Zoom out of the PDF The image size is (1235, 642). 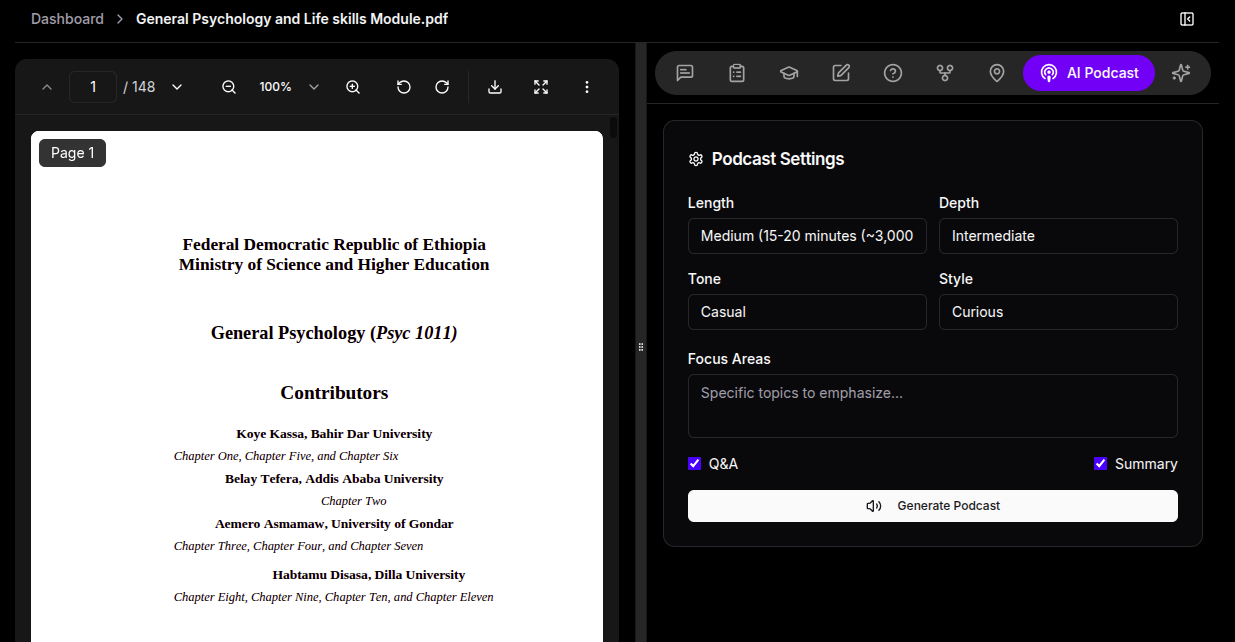click(229, 87)
